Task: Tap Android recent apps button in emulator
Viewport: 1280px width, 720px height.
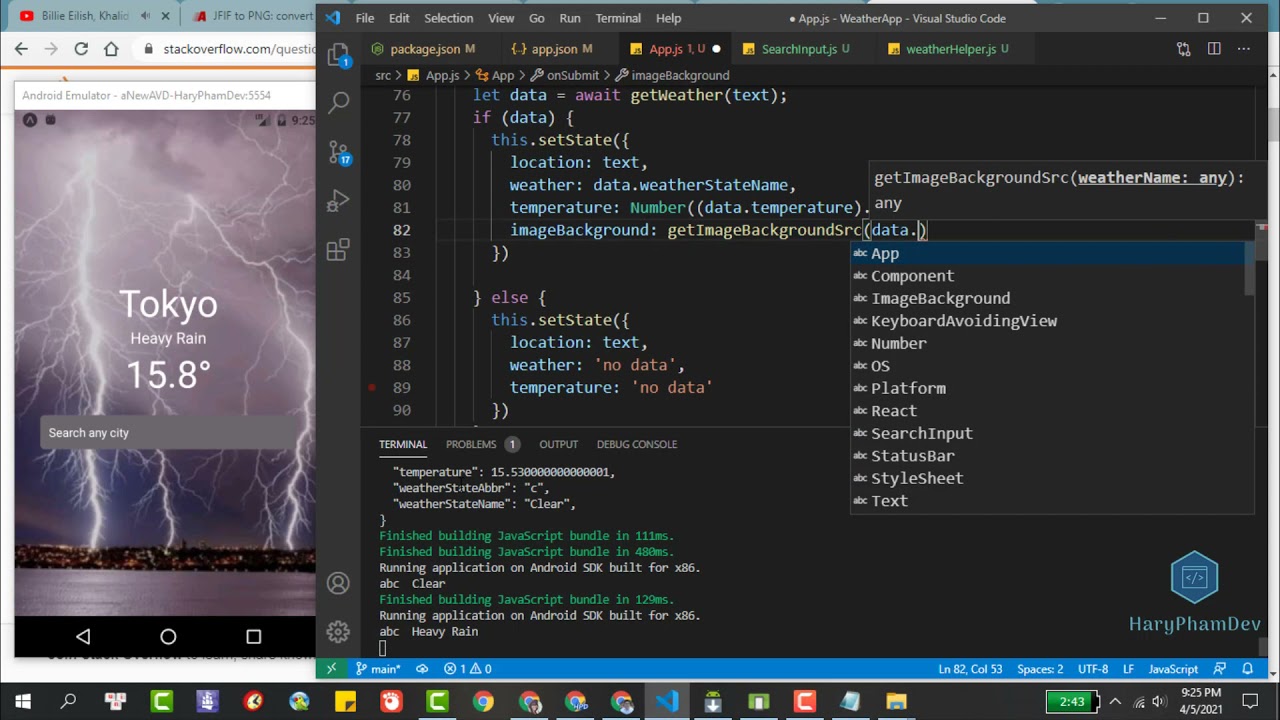Action: pos(253,636)
